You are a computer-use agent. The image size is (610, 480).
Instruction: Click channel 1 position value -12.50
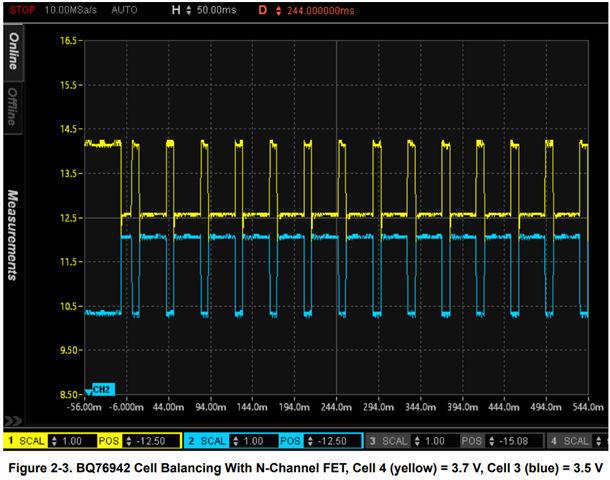point(151,441)
